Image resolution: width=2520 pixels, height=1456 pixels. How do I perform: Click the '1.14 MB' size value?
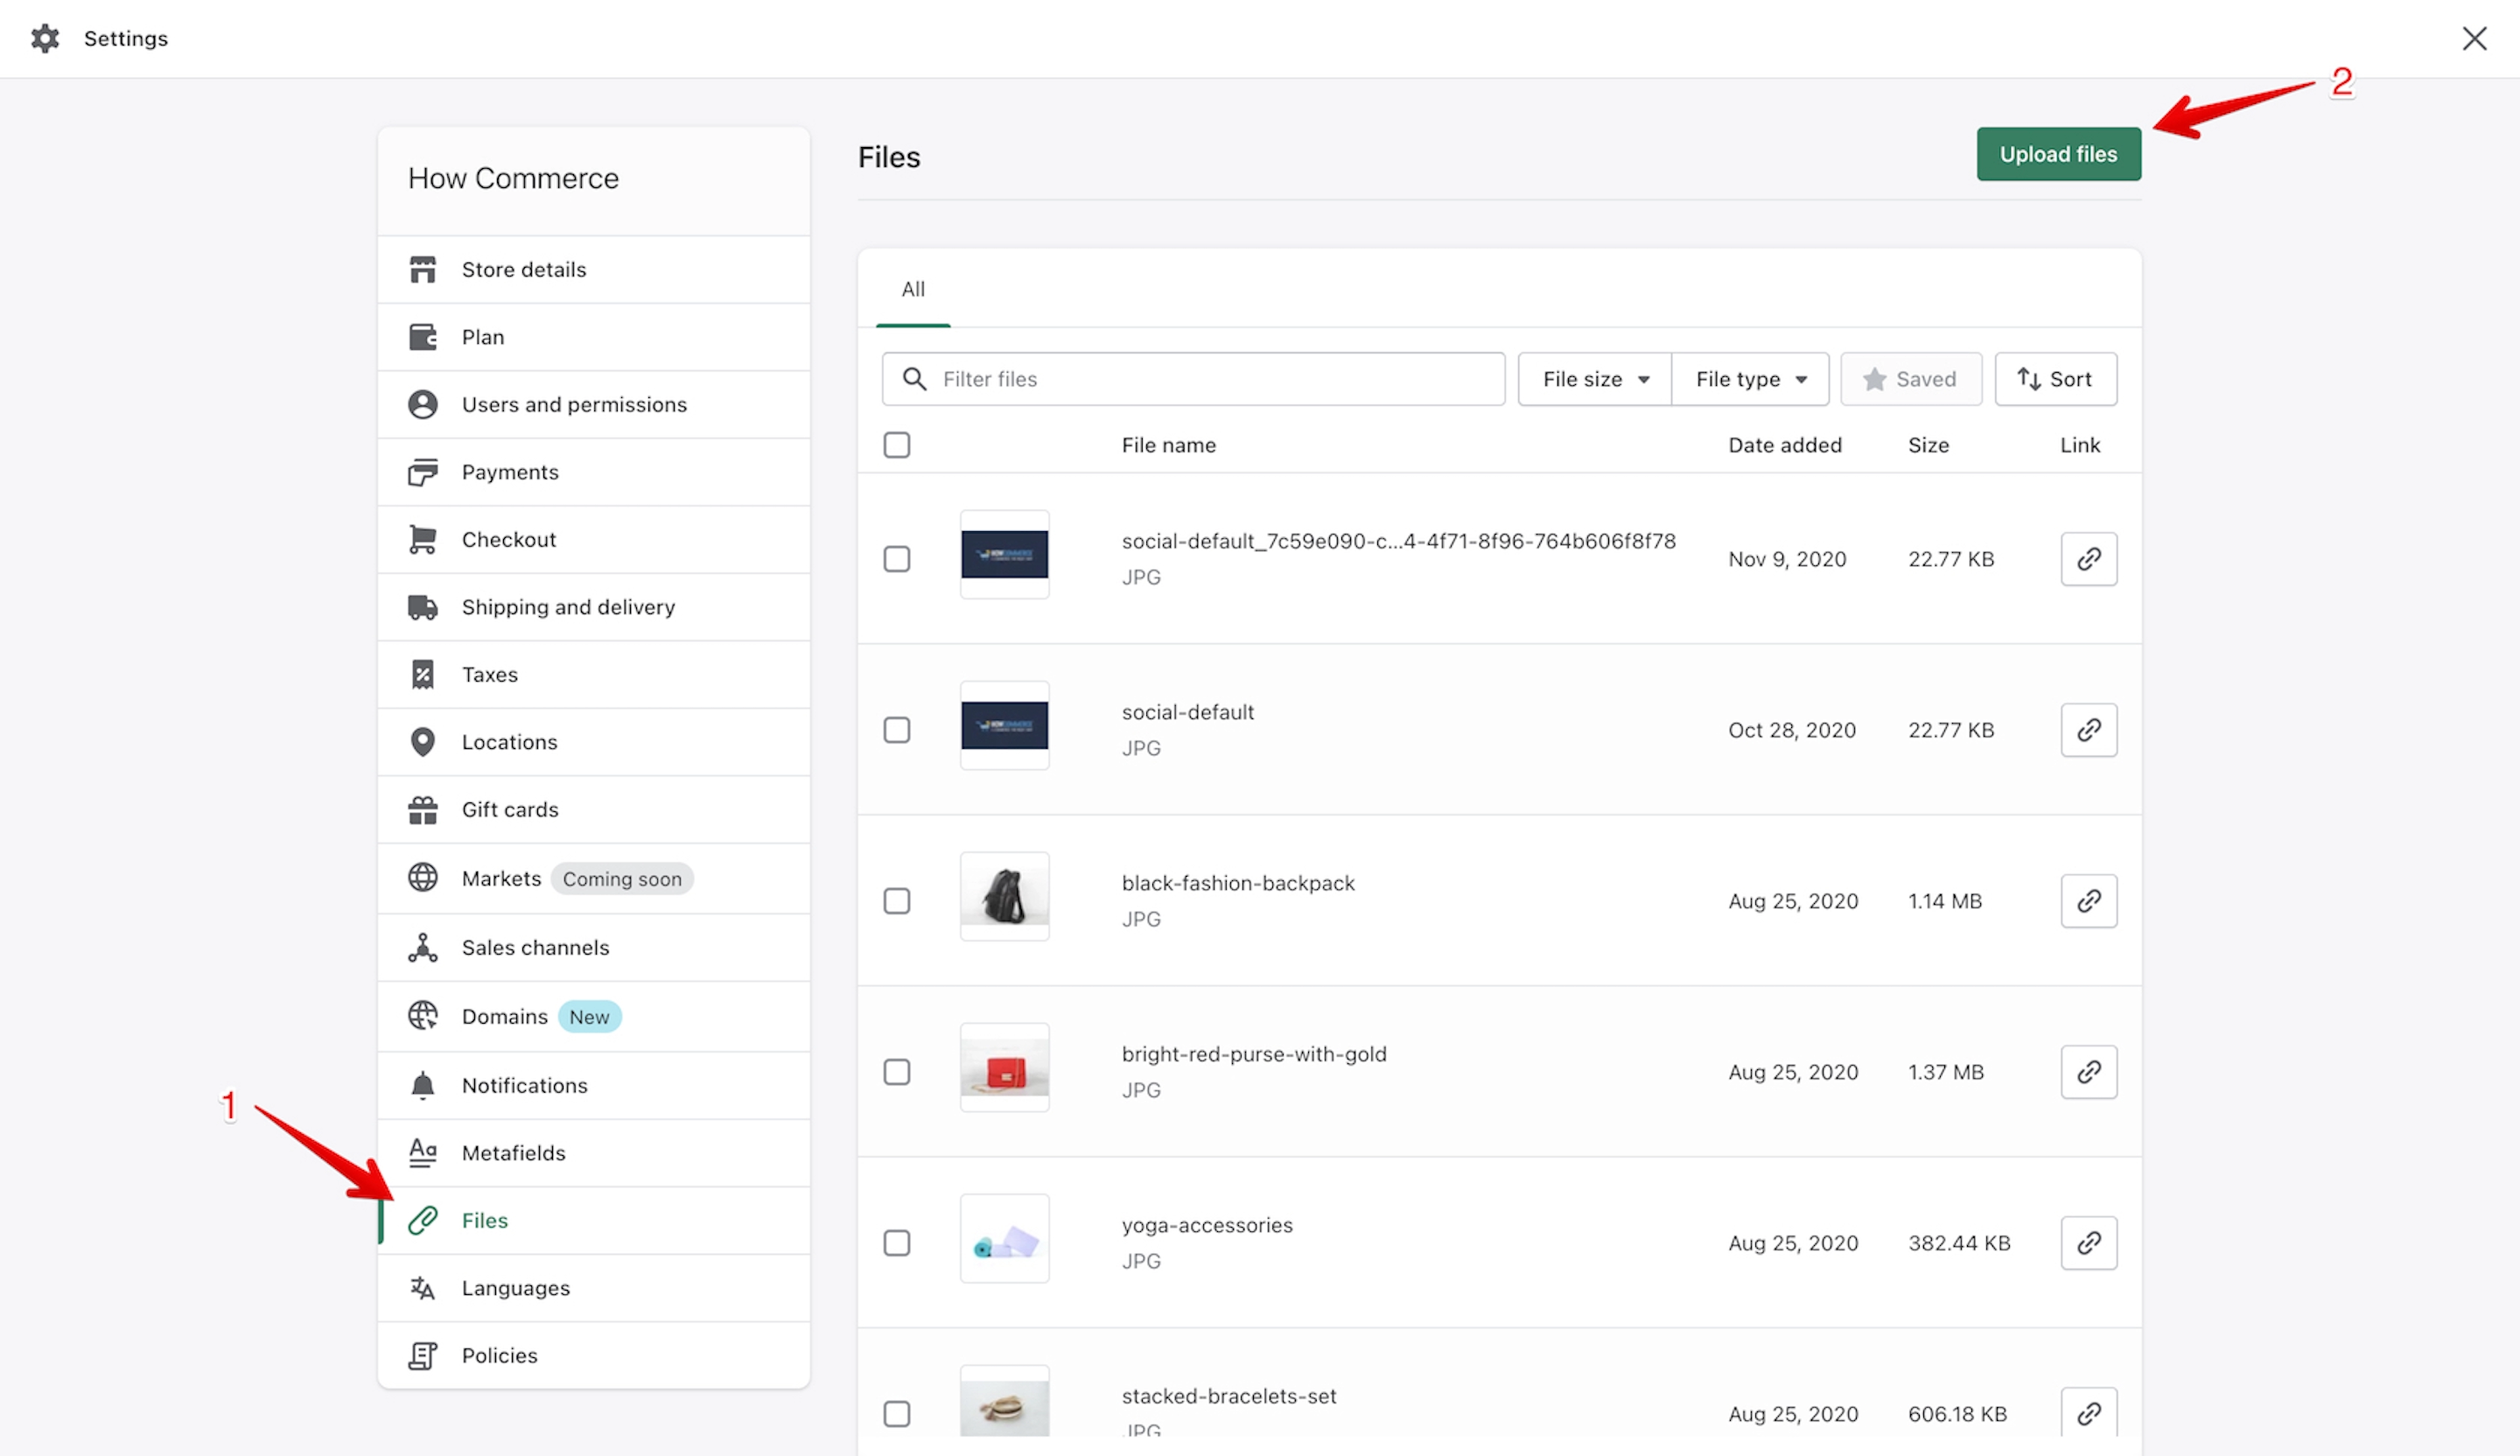coord(1945,901)
